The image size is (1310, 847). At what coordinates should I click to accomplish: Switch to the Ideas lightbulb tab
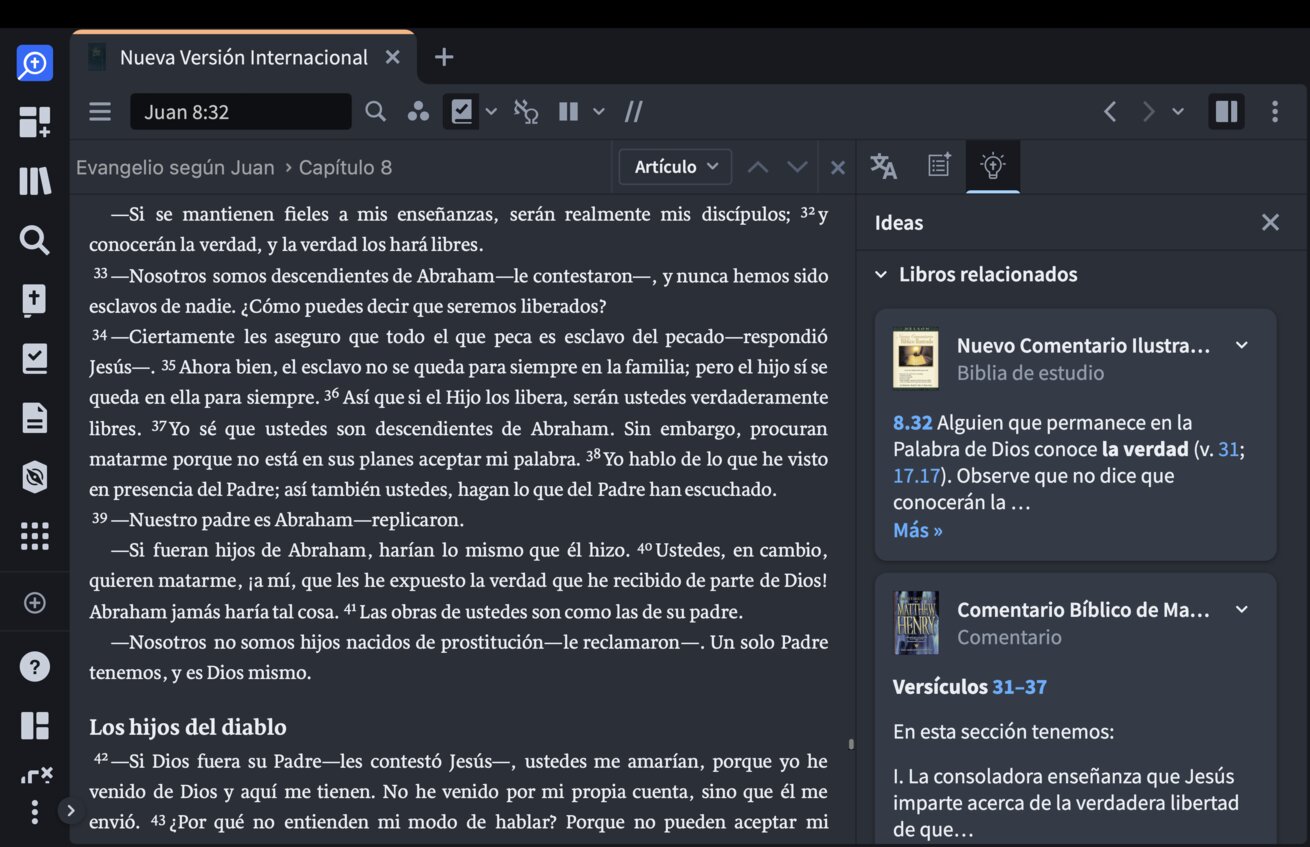pos(993,166)
